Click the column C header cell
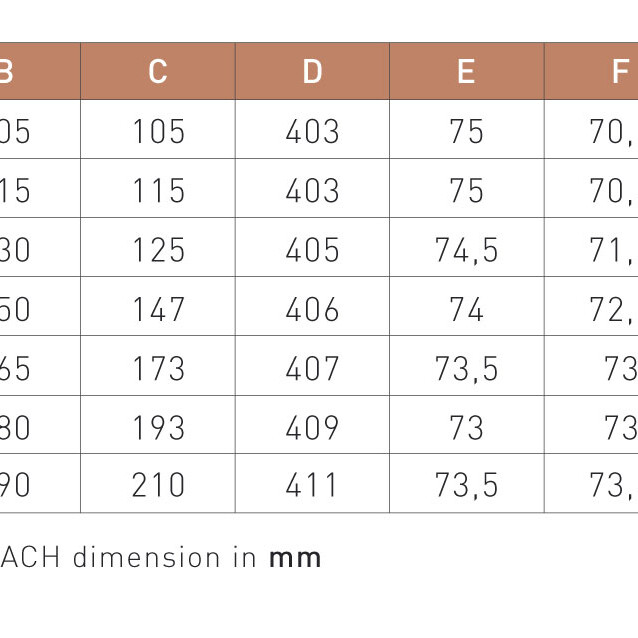638x638 pixels. coord(158,71)
